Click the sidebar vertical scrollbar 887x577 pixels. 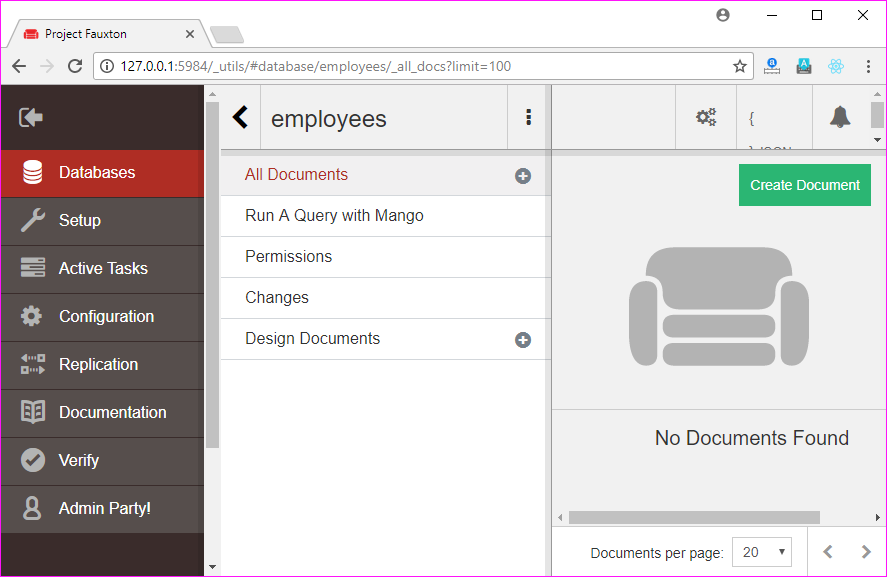coord(212,275)
